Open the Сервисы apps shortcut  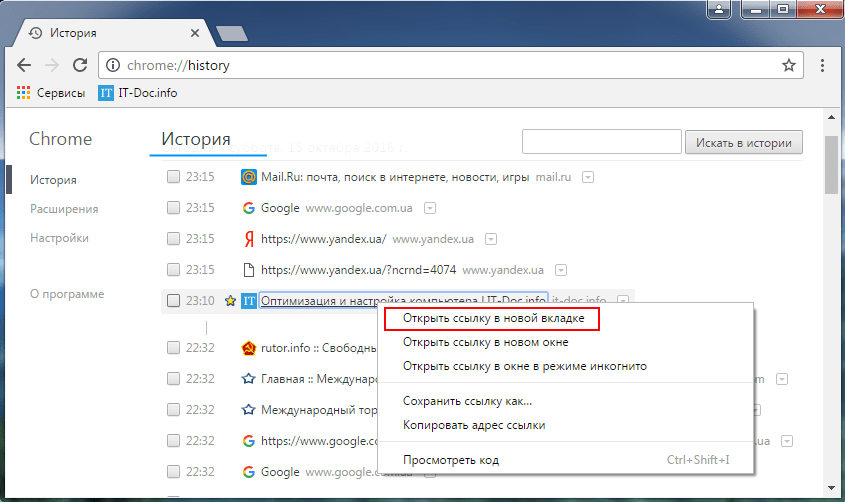tap(51, 93)
